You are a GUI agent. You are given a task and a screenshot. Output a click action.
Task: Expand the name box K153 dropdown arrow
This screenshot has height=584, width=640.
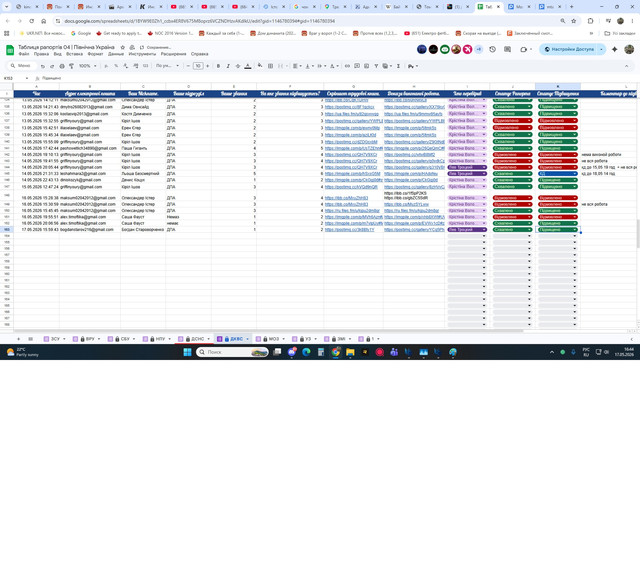pos(27,78)
